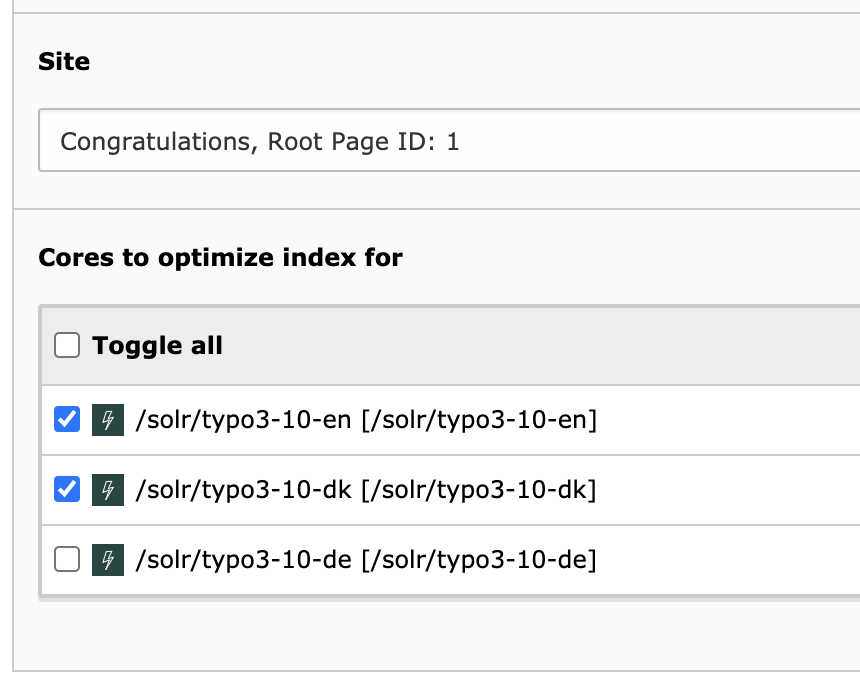Click the bracketed [/solr/typo3-10-dk] path

click(x=478, y=490)
